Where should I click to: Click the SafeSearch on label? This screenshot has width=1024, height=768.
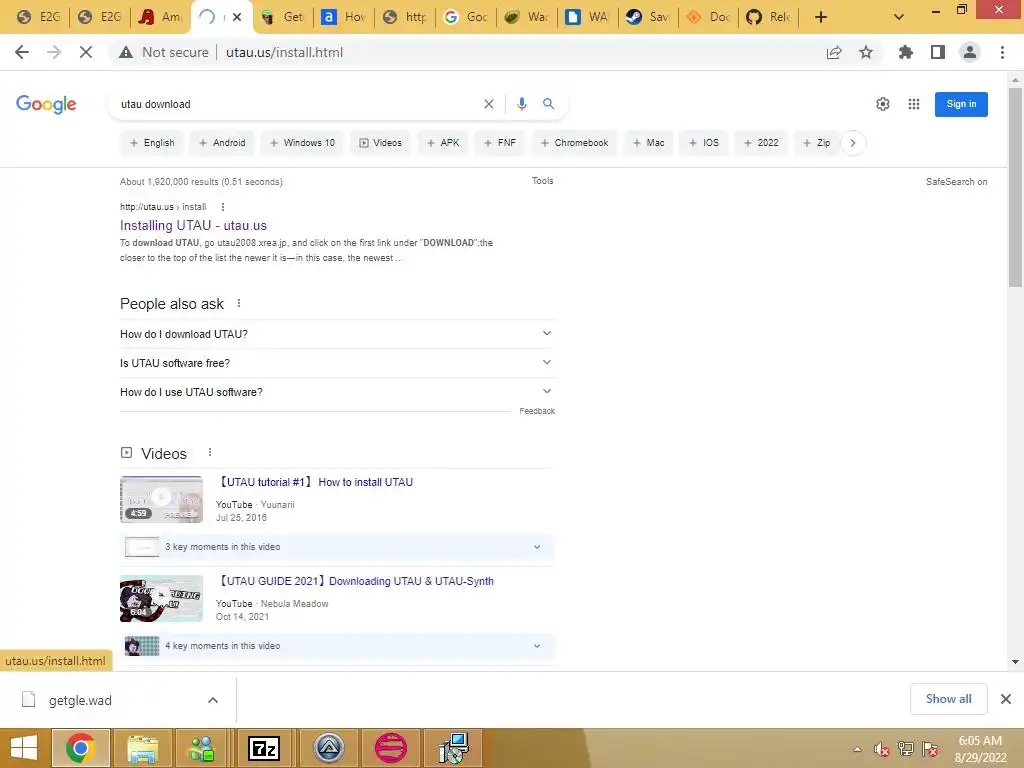tap(956, 182)
